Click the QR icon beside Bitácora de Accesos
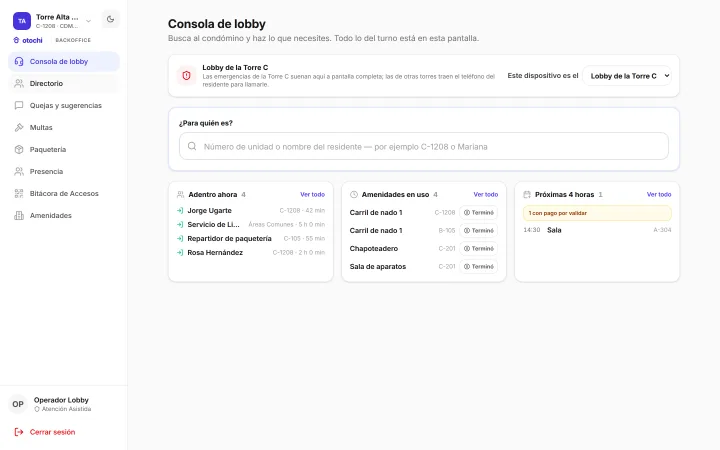Image resolution: width=720 pixels, height=450 pixels. [x=19, y=194]
